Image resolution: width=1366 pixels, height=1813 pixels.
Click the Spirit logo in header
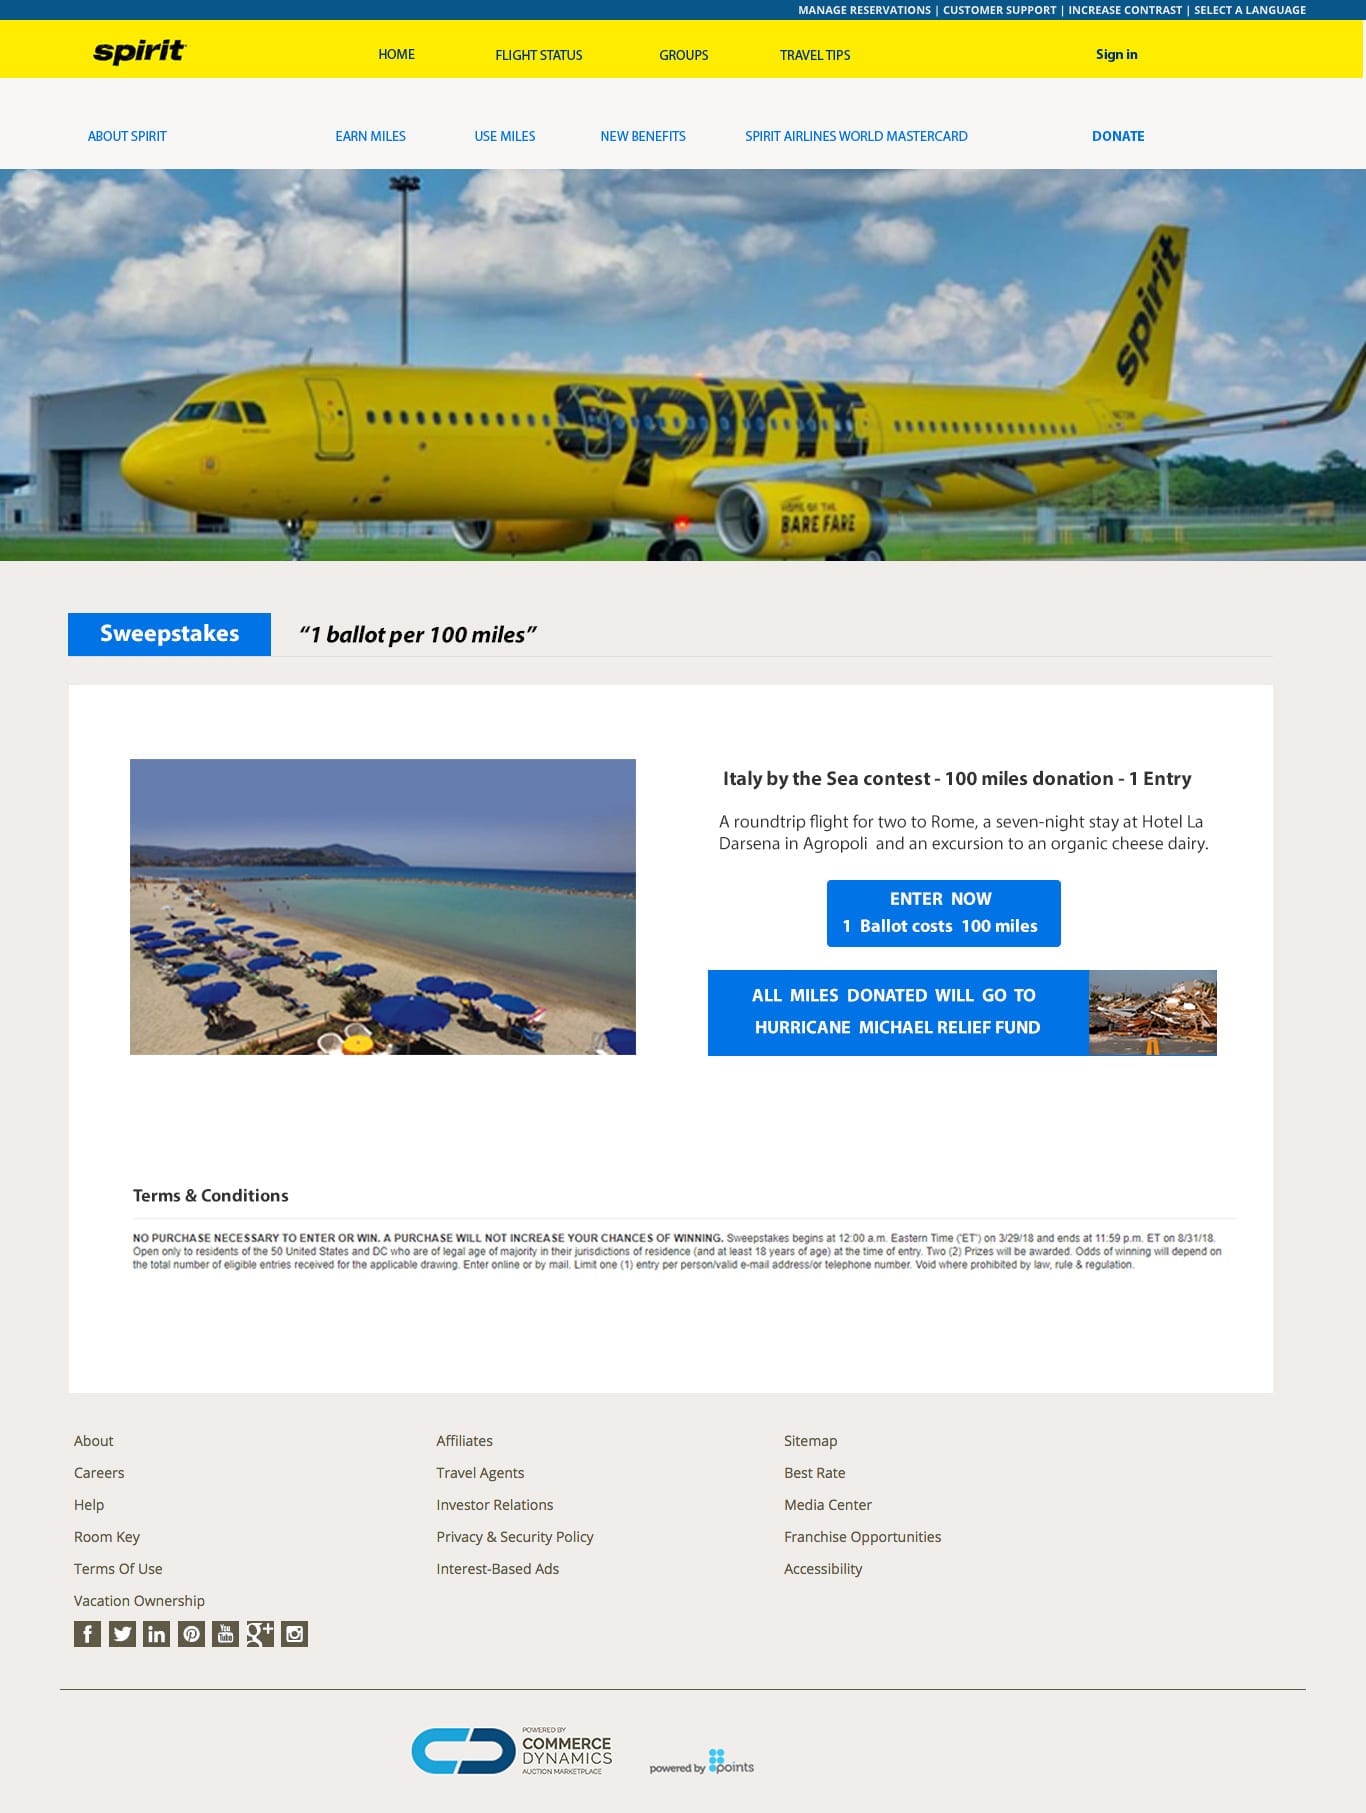pyautogui.click(x=140, y=51)
